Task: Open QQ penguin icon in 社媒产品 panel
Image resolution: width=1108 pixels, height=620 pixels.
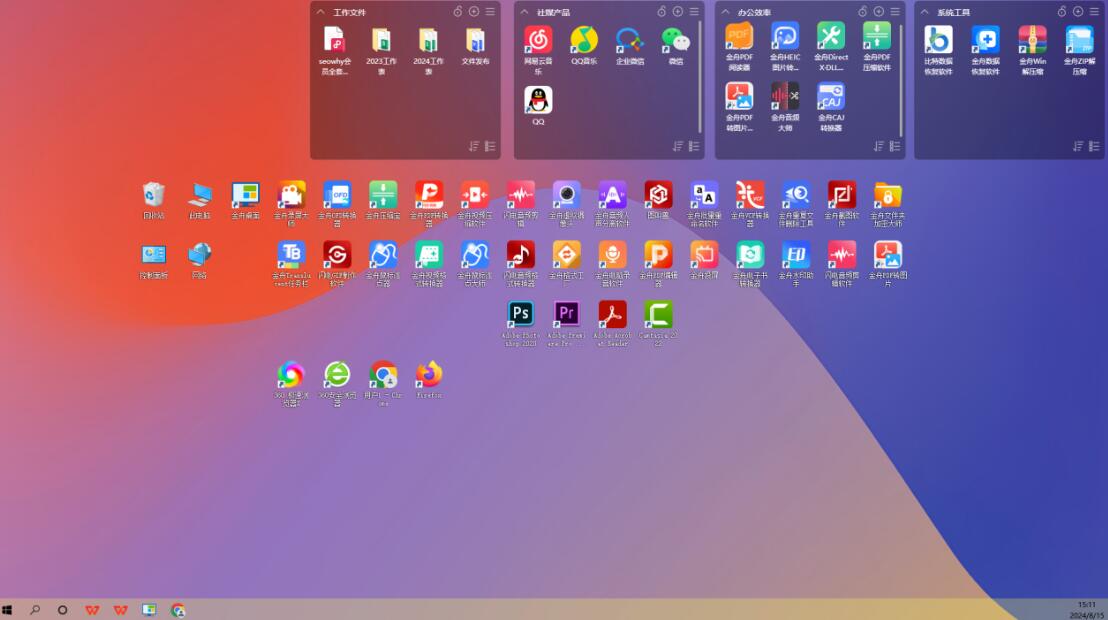Action: pos(538,101)
